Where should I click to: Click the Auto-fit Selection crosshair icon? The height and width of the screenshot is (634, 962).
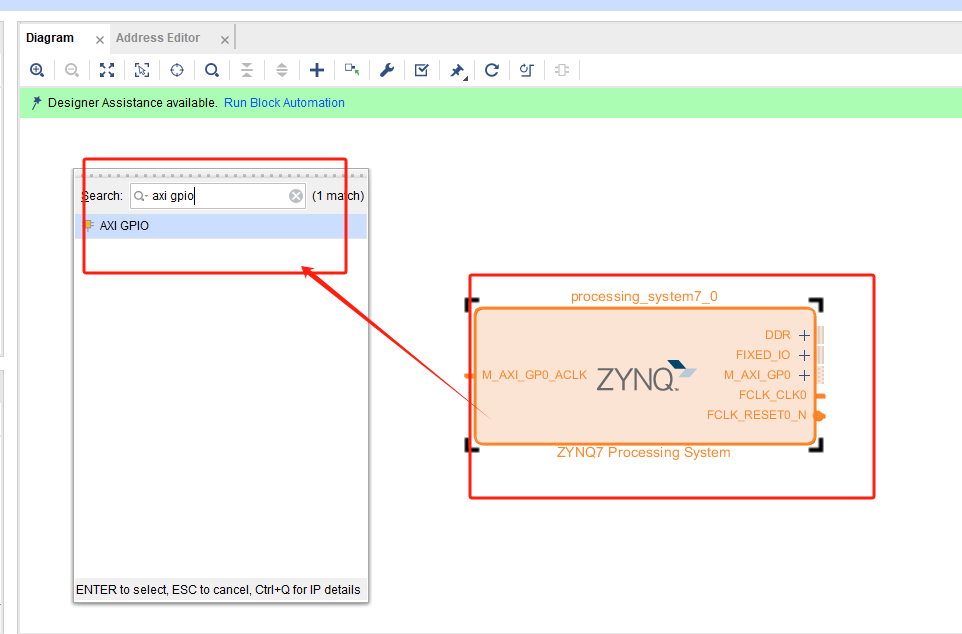point(177,70)
